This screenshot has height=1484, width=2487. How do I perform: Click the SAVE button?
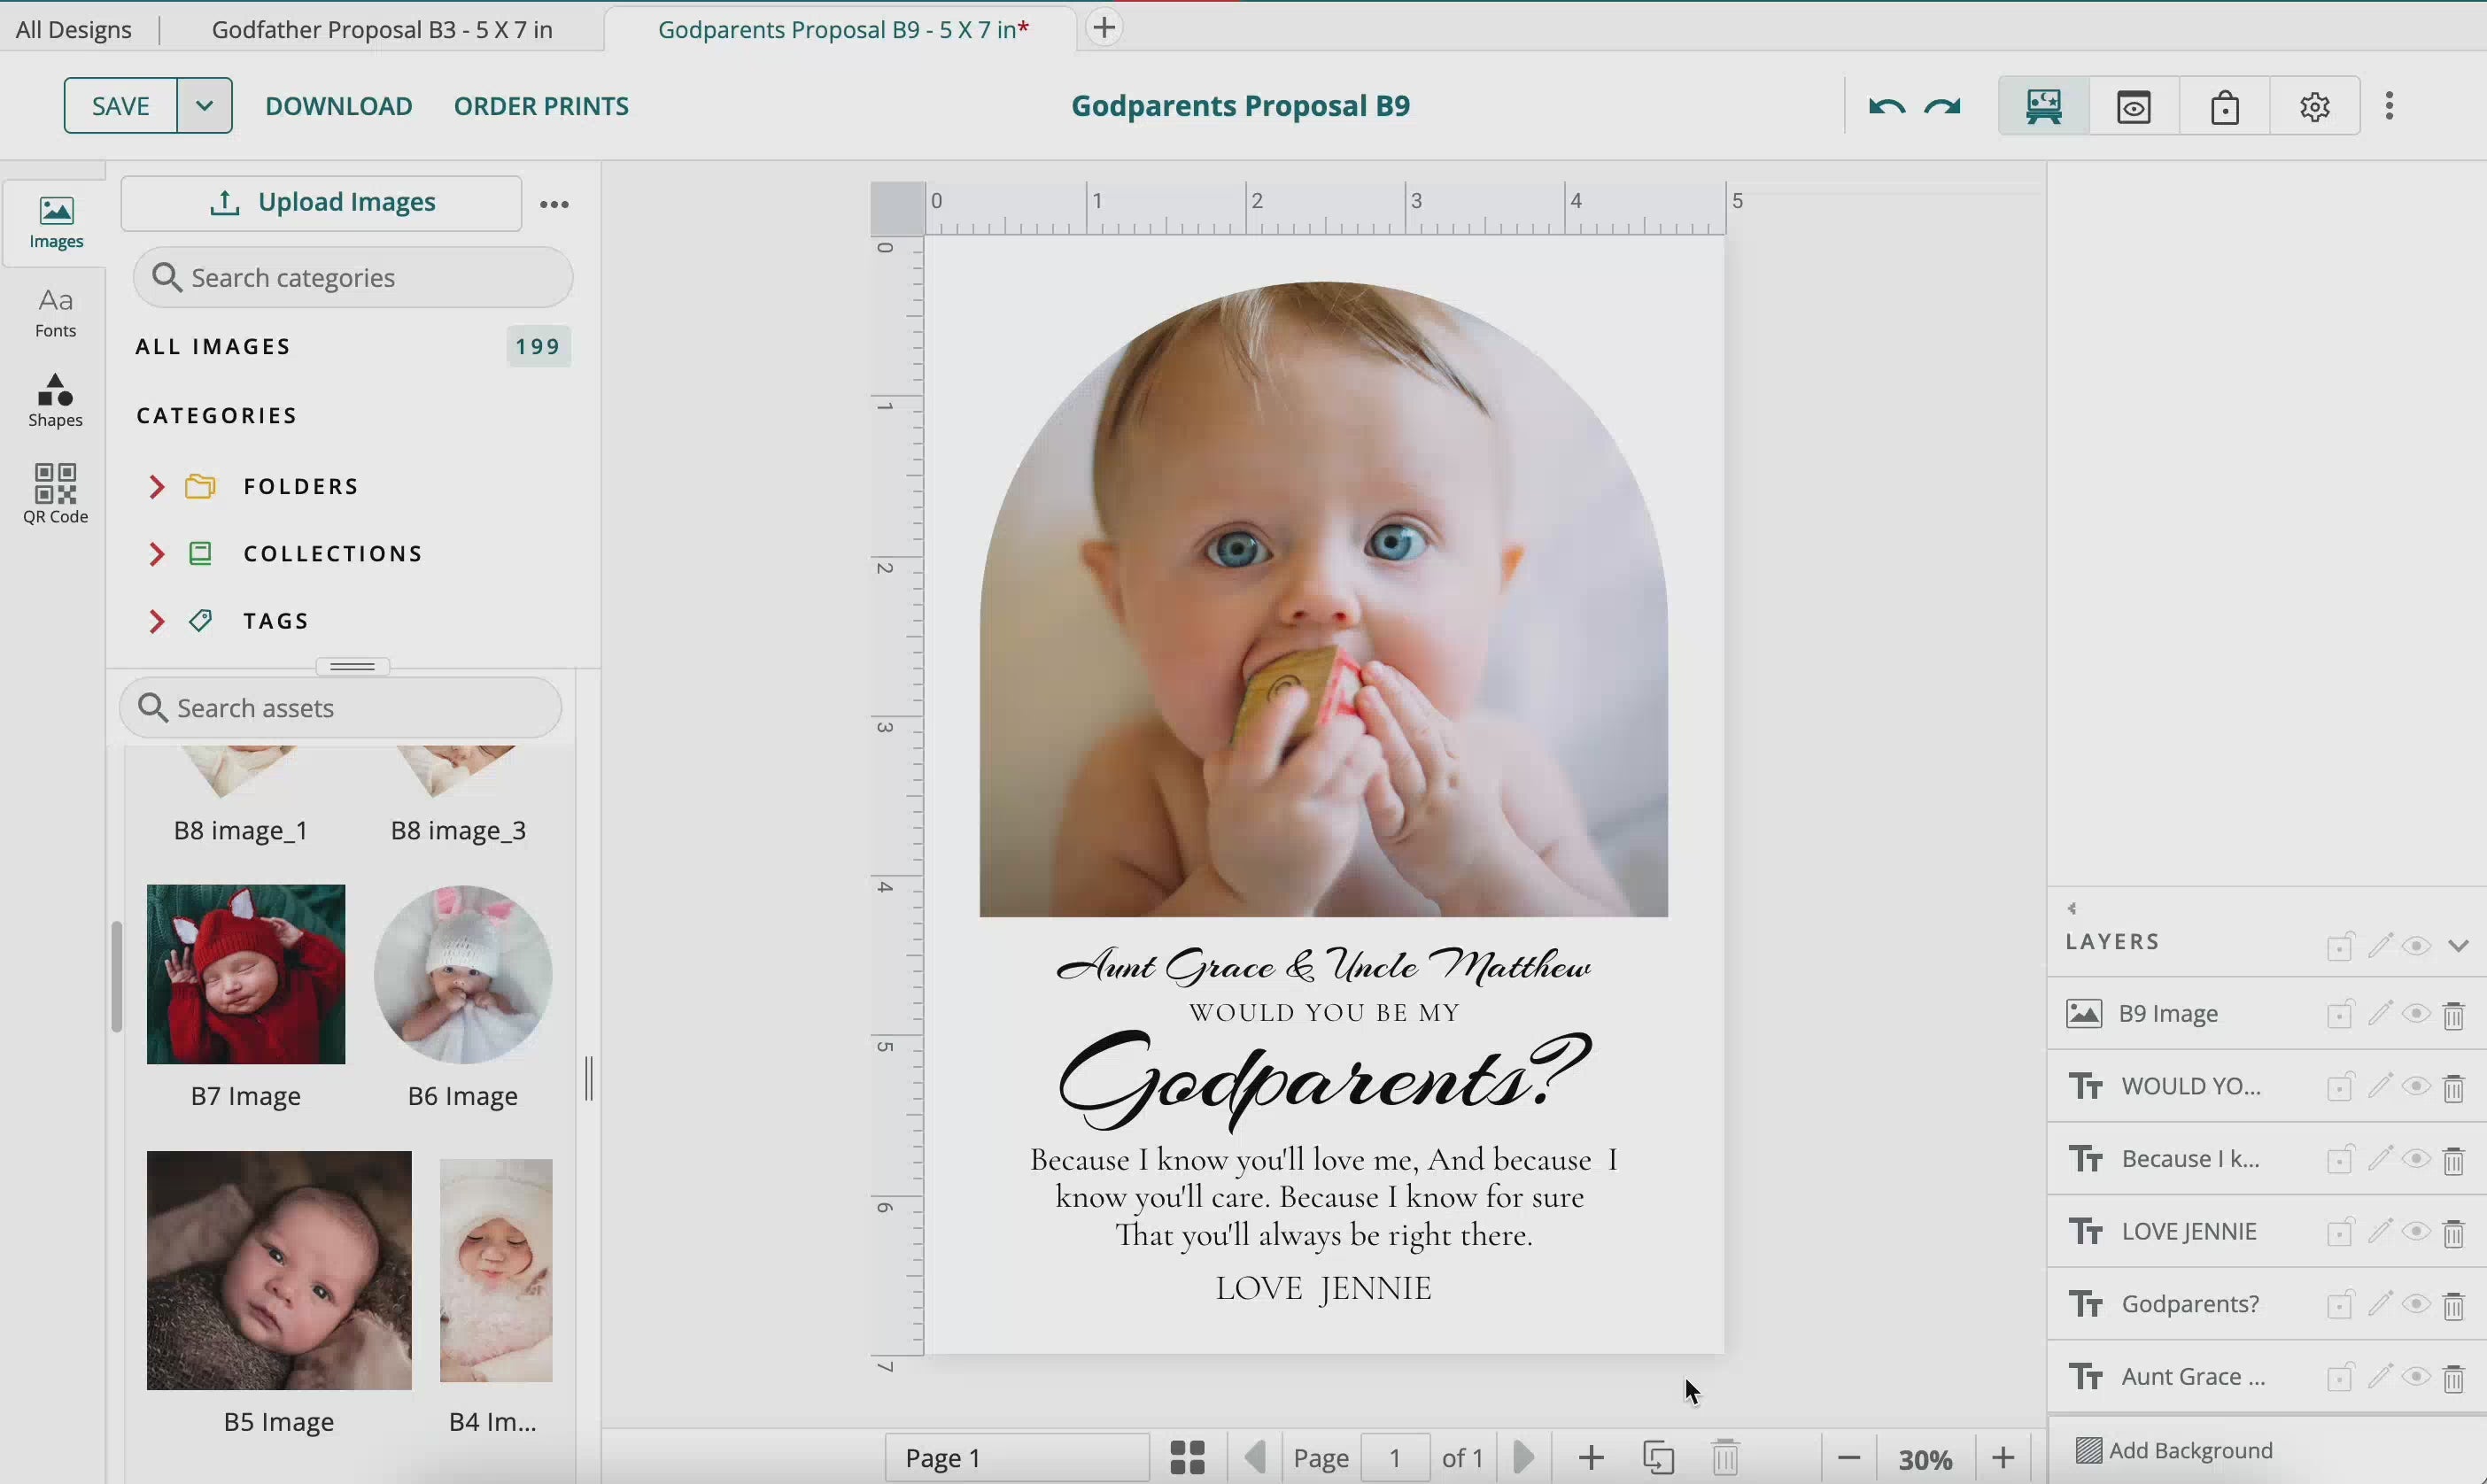(x=120, y=105)
